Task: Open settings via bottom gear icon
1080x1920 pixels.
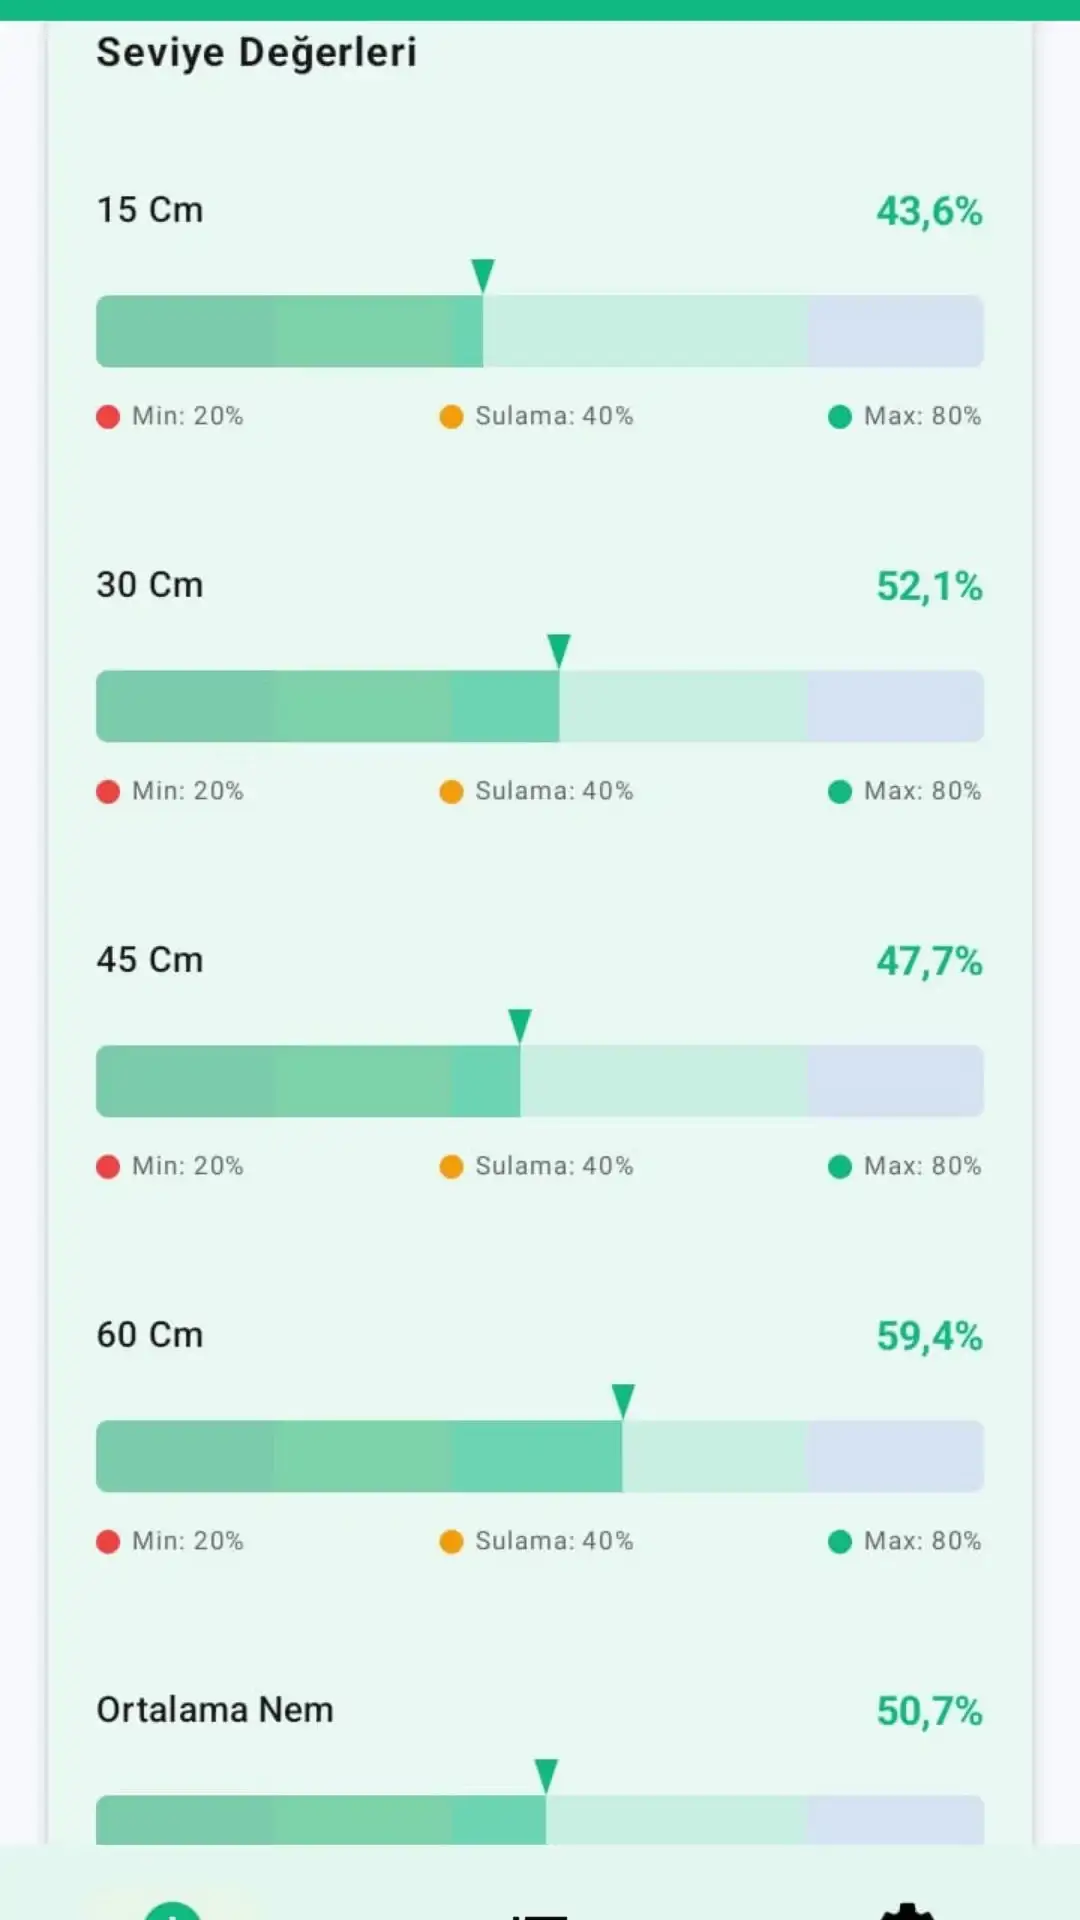Action: point(906,1910)
